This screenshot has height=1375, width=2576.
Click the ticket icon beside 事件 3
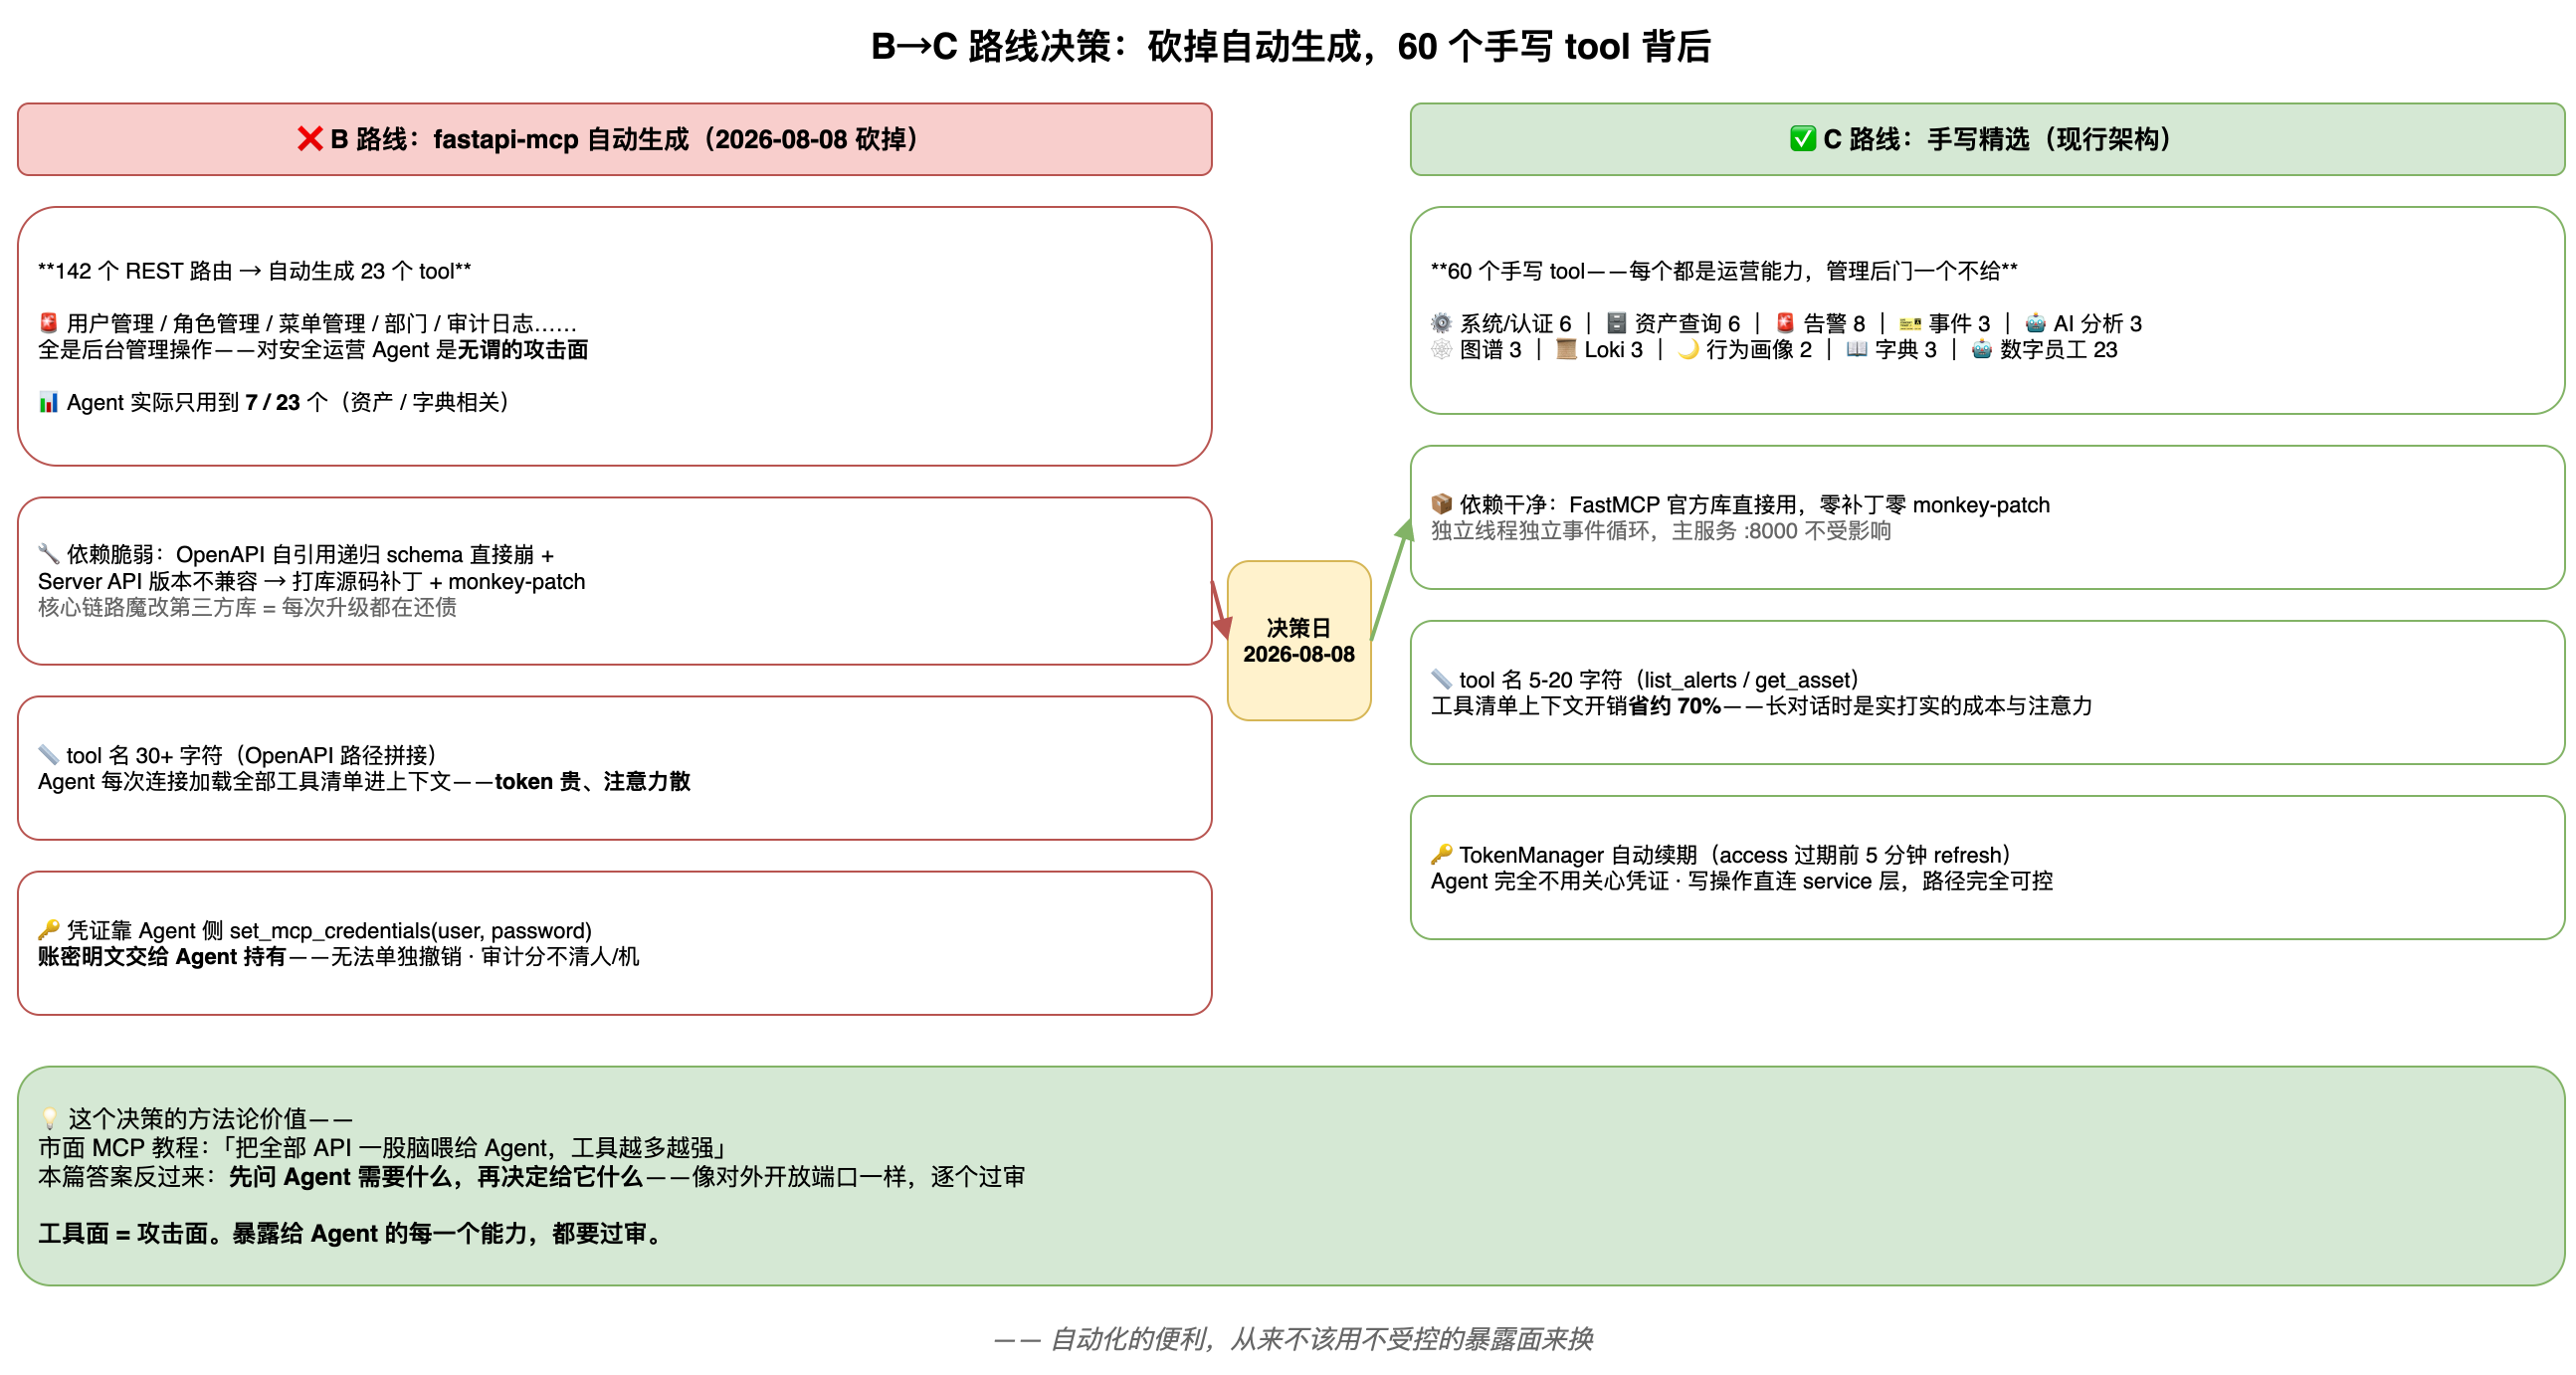(x=1910, y=323)
